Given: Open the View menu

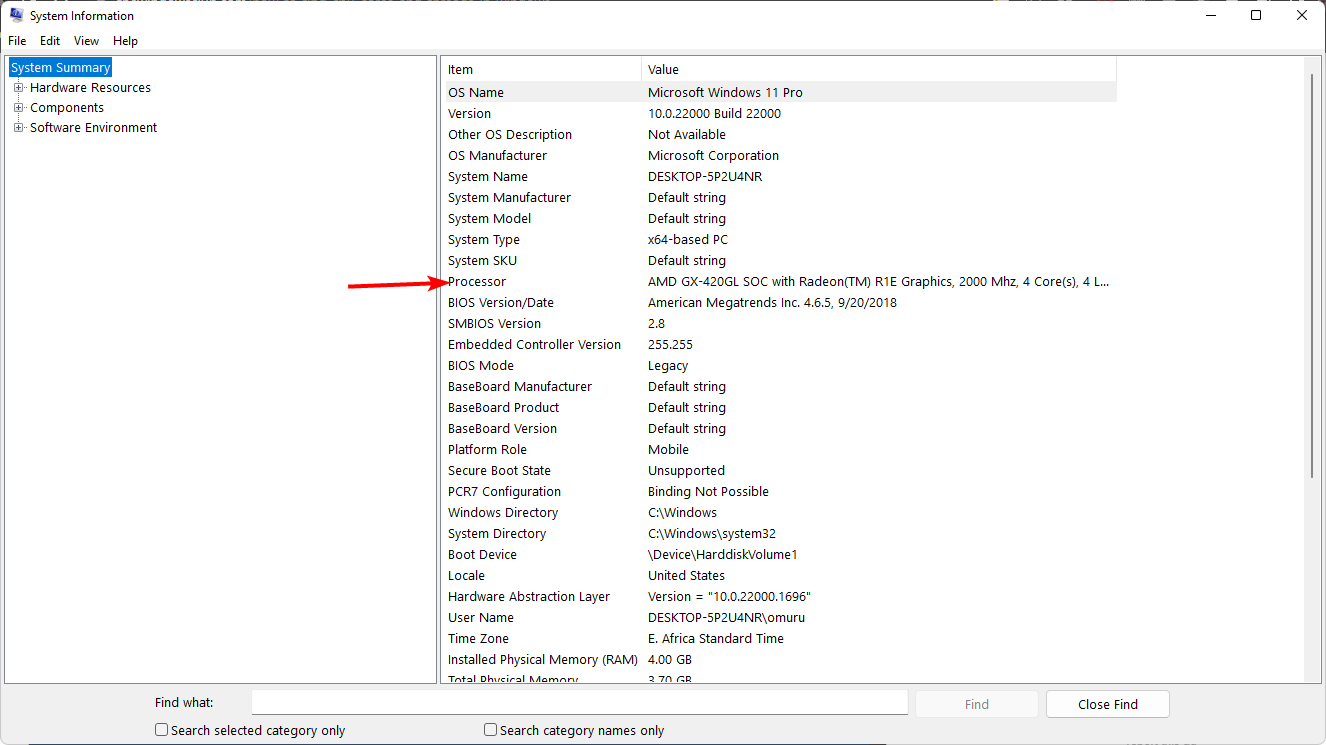Looking at the screenshot, I should 86,40.
